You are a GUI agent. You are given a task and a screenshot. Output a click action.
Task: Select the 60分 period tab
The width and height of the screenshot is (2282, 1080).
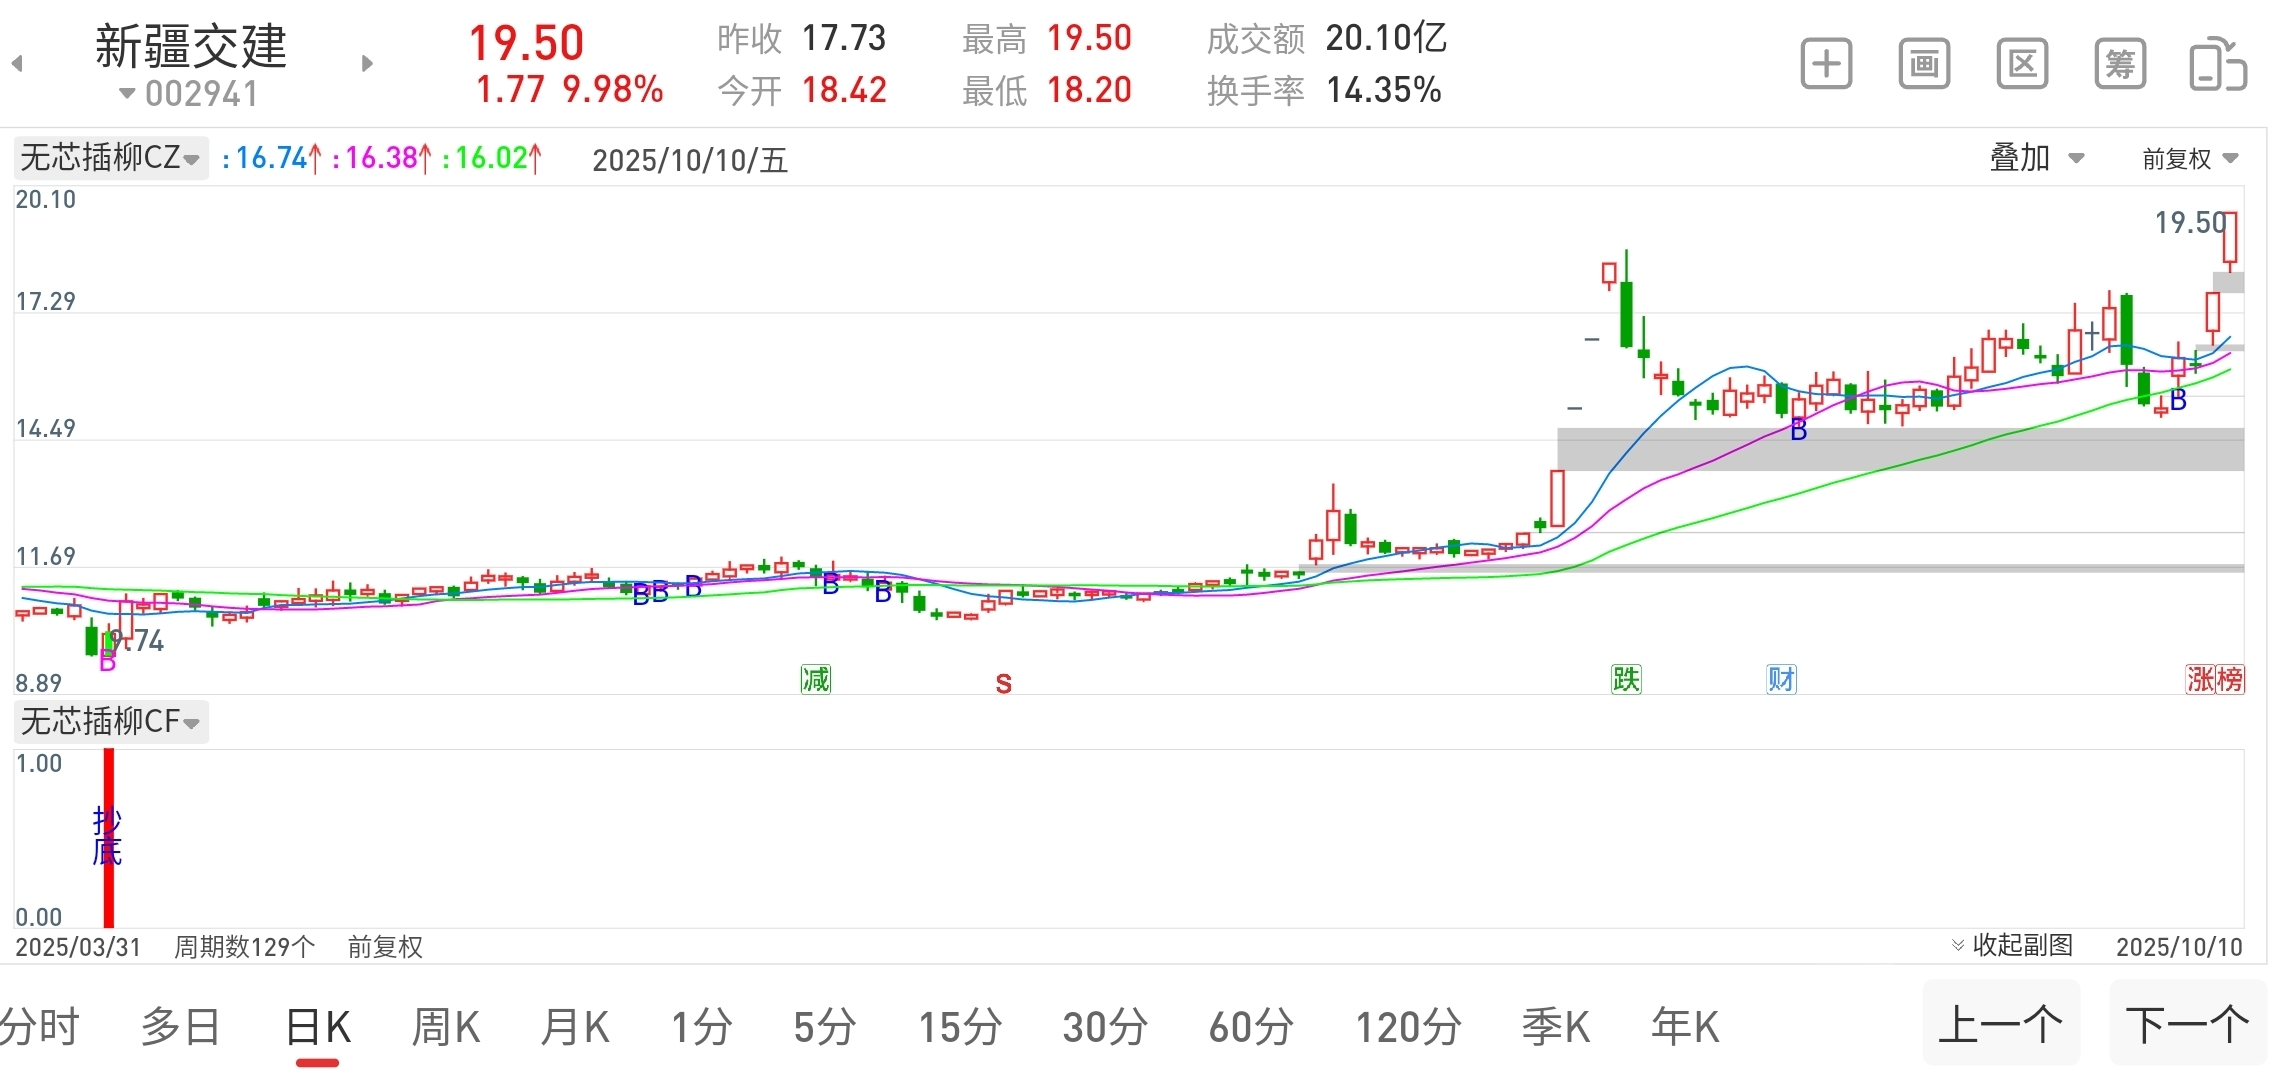click(x=1251, y=1027)
